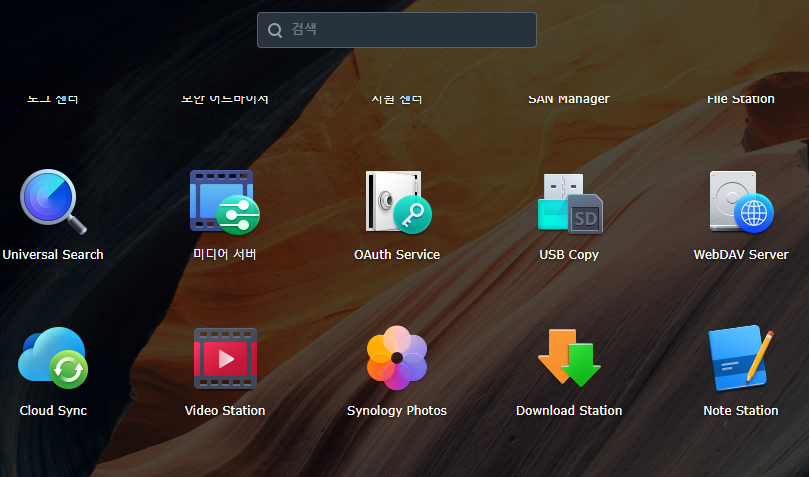Click the 'File Station' label at top
Viewport: 809px width, 477px height.
coord(741,98)
